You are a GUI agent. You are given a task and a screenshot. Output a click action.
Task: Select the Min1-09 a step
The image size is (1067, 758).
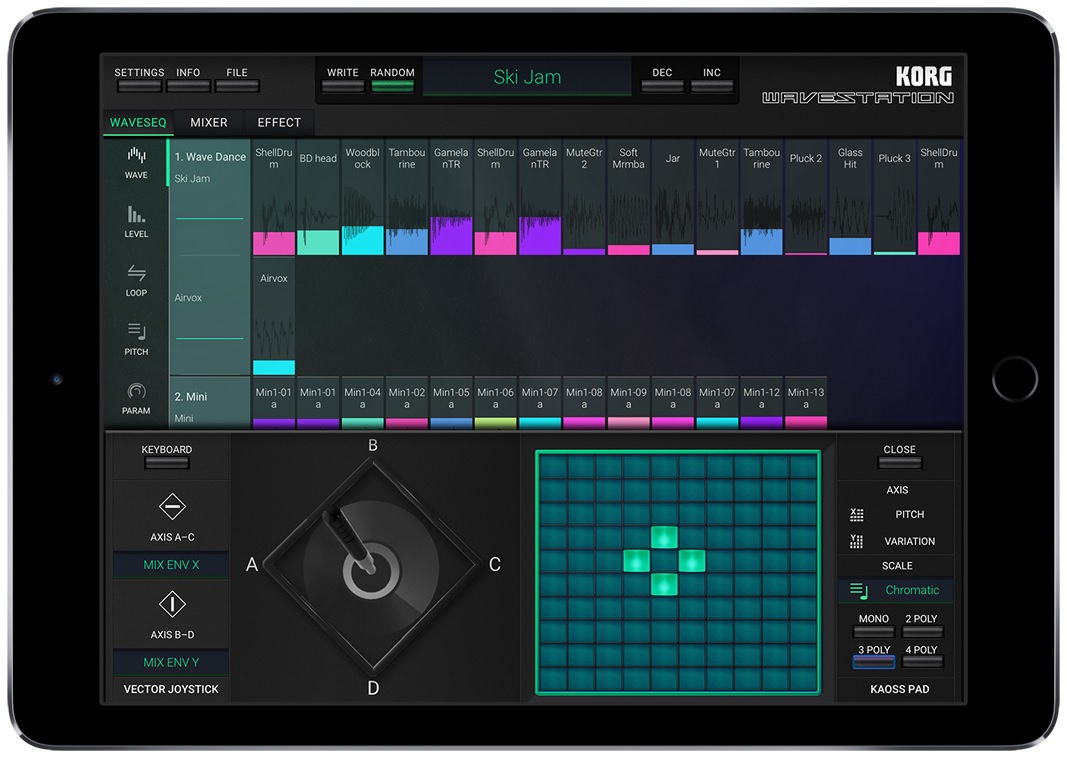(628, 403)
